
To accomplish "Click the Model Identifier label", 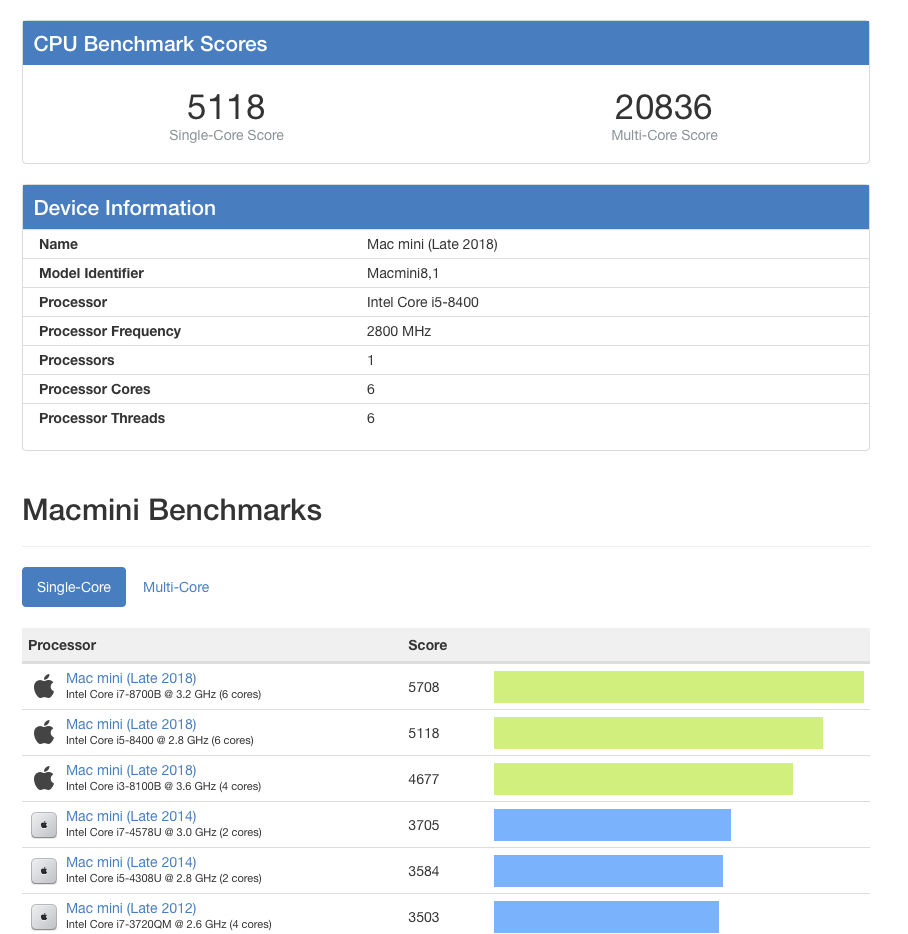I will 91,273.
